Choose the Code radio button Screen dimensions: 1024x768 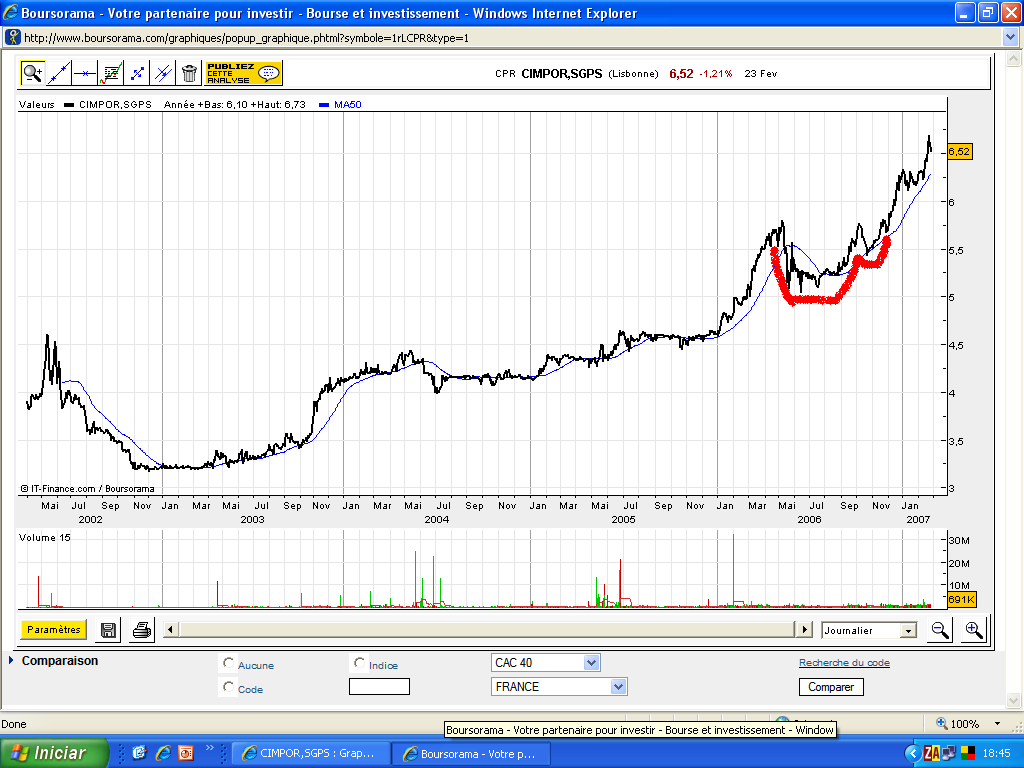(229, 687)
